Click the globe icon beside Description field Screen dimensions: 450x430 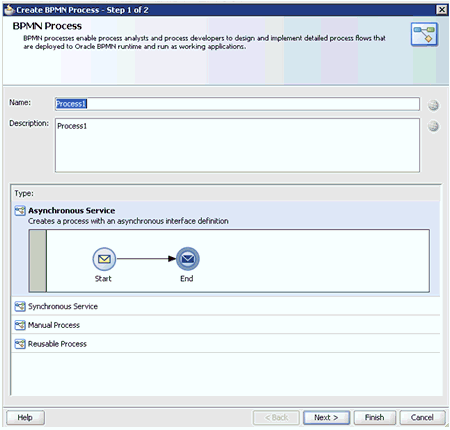point(433,126)
